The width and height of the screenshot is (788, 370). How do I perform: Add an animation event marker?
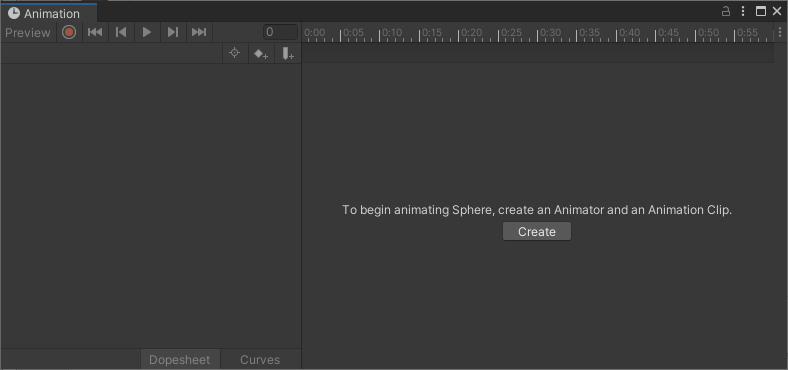287,53
